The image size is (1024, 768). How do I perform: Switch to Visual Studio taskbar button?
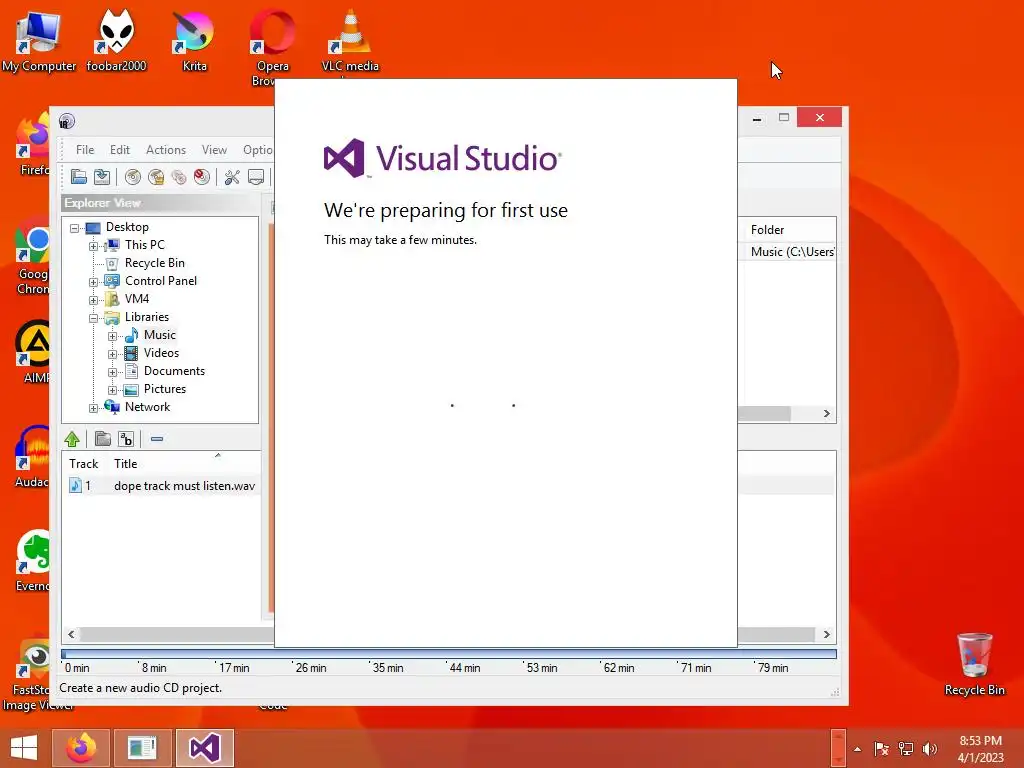204,748
